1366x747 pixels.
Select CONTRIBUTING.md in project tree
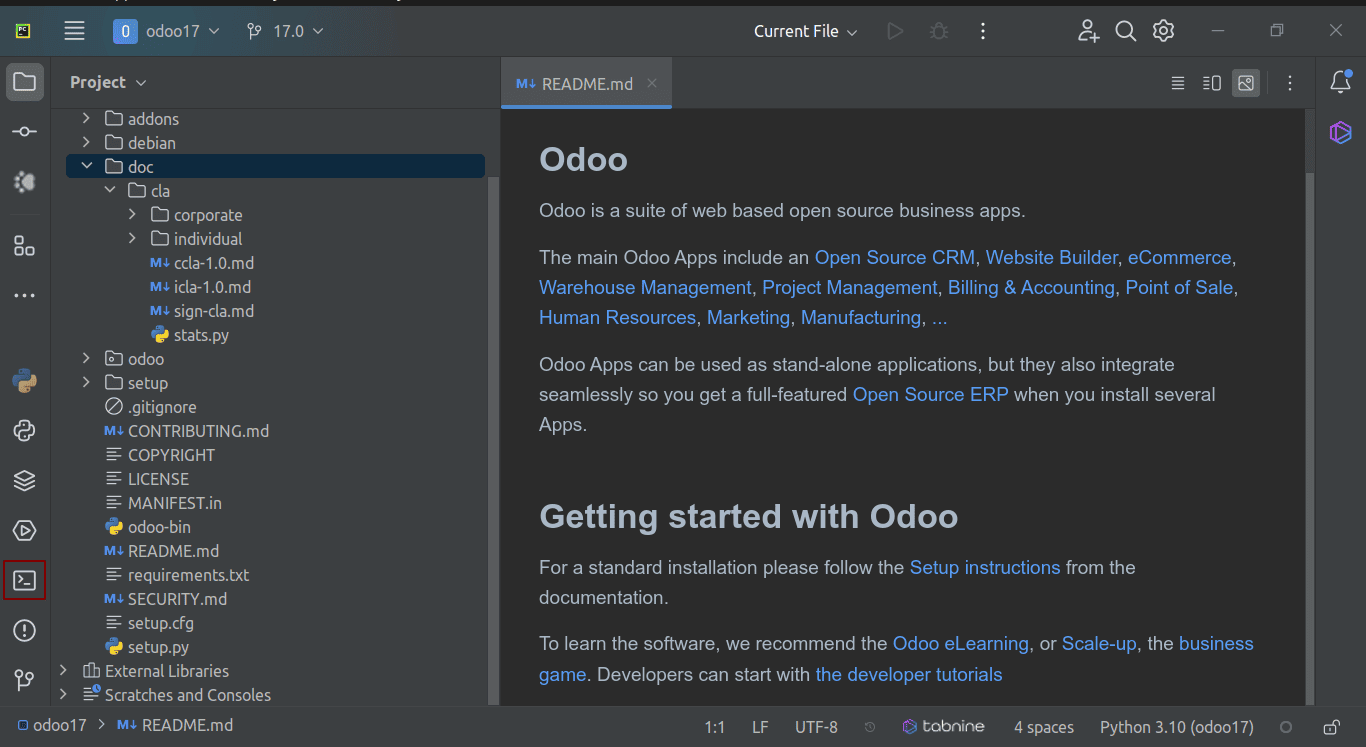pyautogui.click(x=186, y=430)
